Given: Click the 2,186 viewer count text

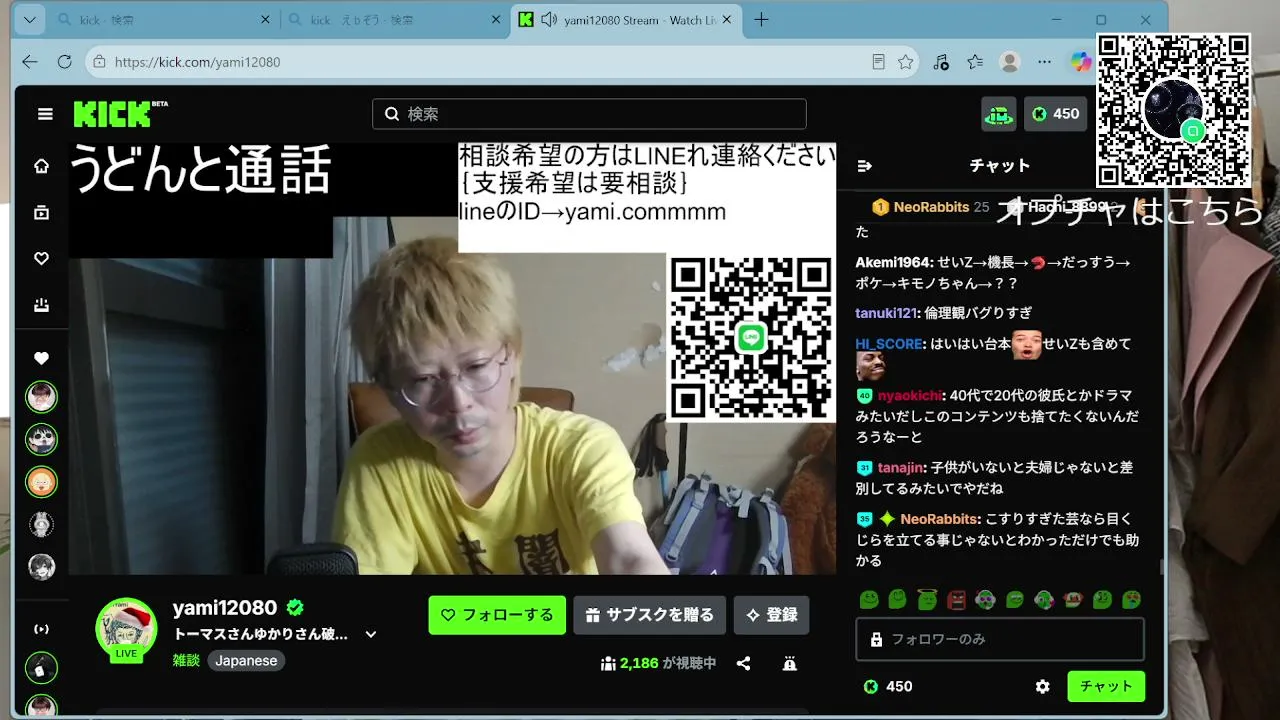Looking at the screenshot, I should 639,663.
